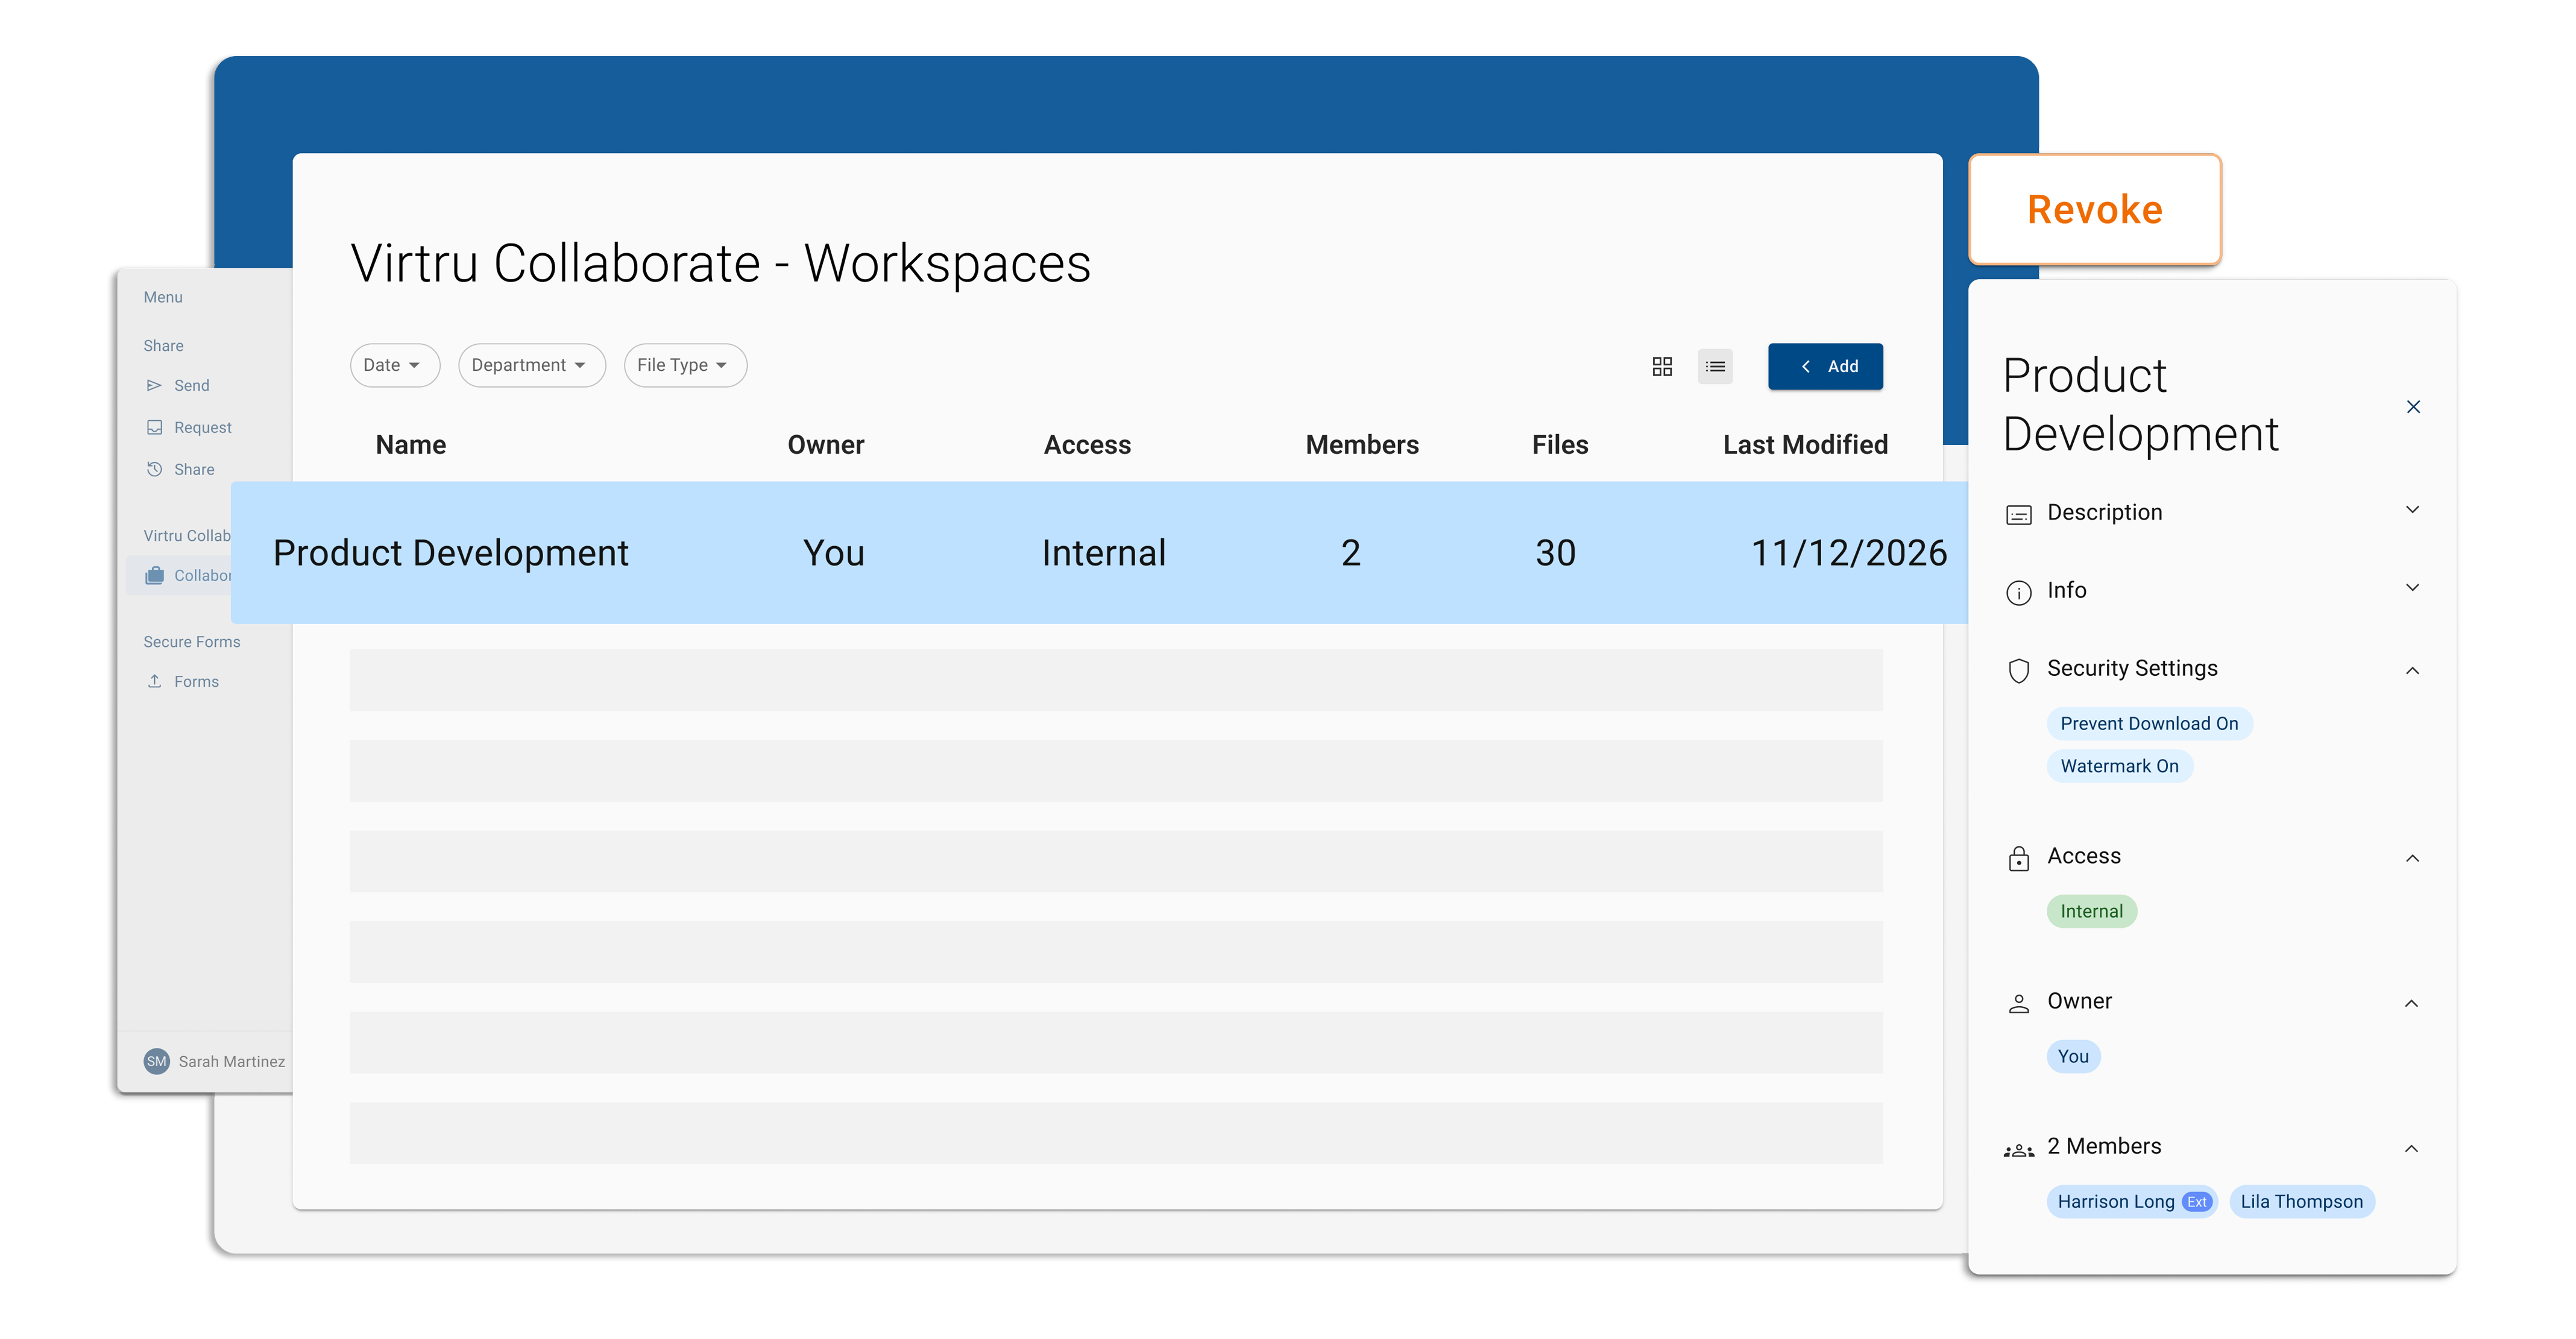Open the File Type filter dropdown
The image size is (2576, 1339).
(685, 365)
